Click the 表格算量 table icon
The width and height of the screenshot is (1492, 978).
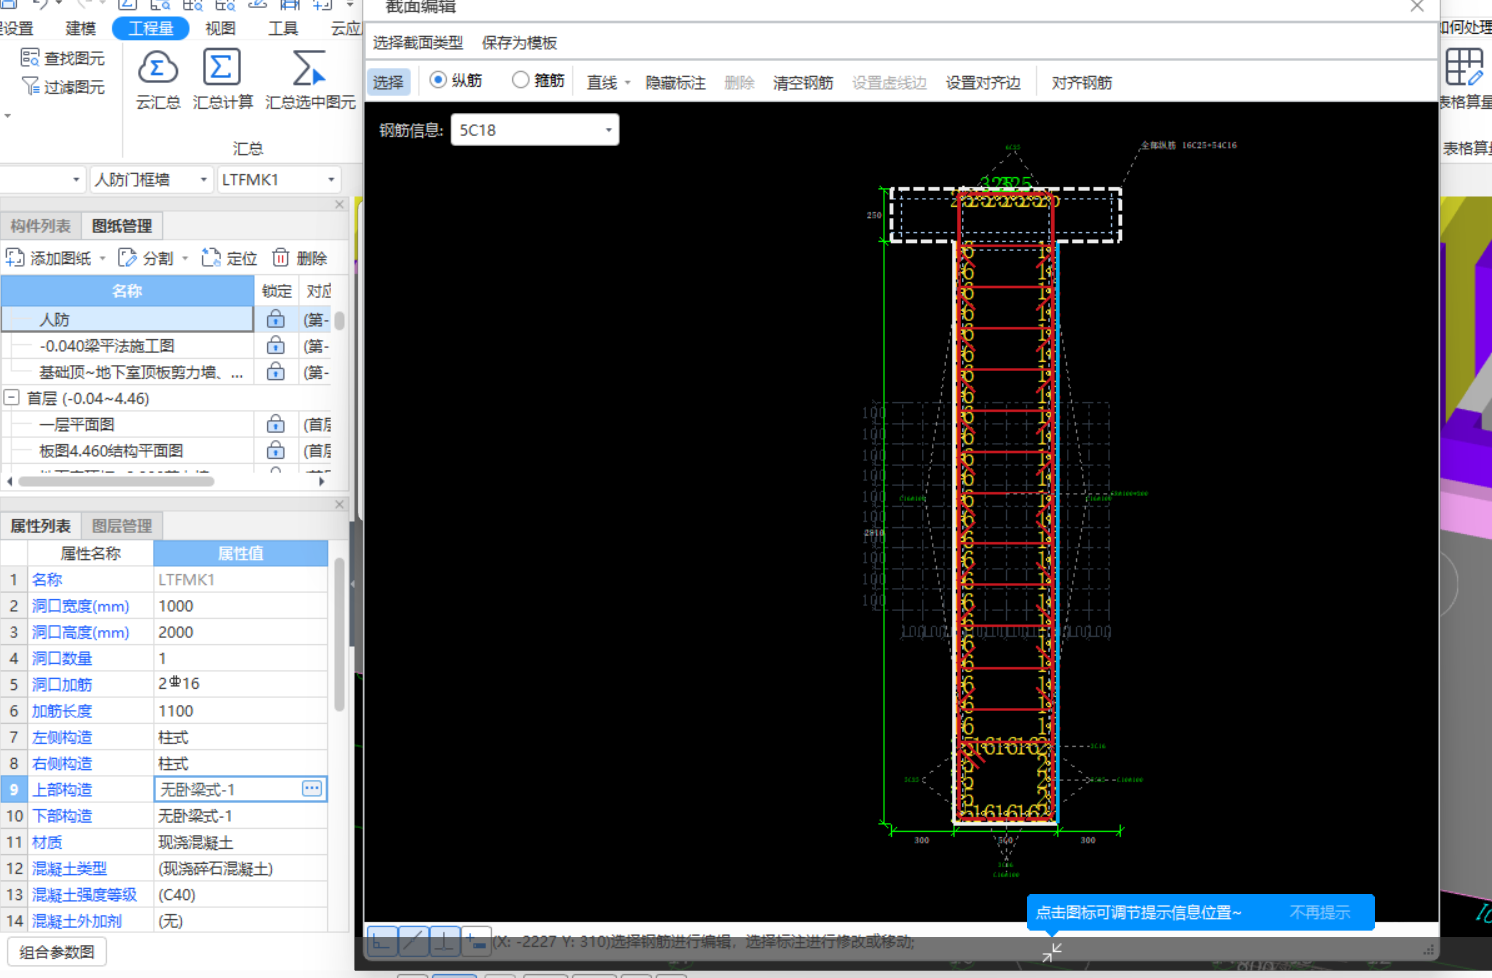[1464, 68]
